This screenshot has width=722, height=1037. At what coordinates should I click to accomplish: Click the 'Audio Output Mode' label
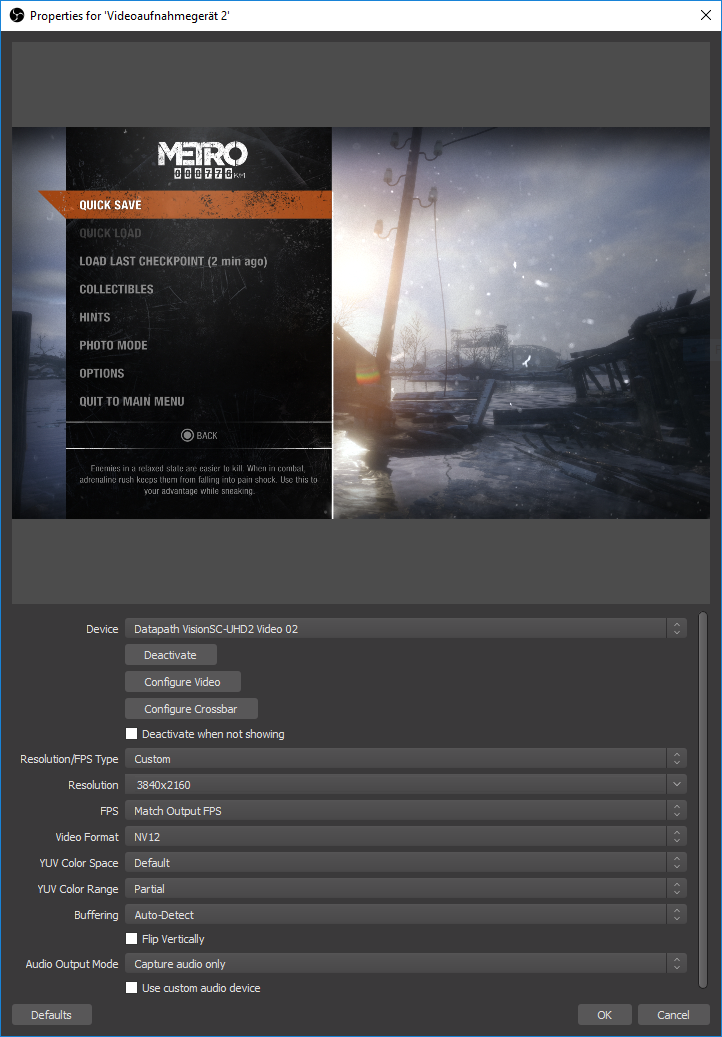tap(71, 964)
